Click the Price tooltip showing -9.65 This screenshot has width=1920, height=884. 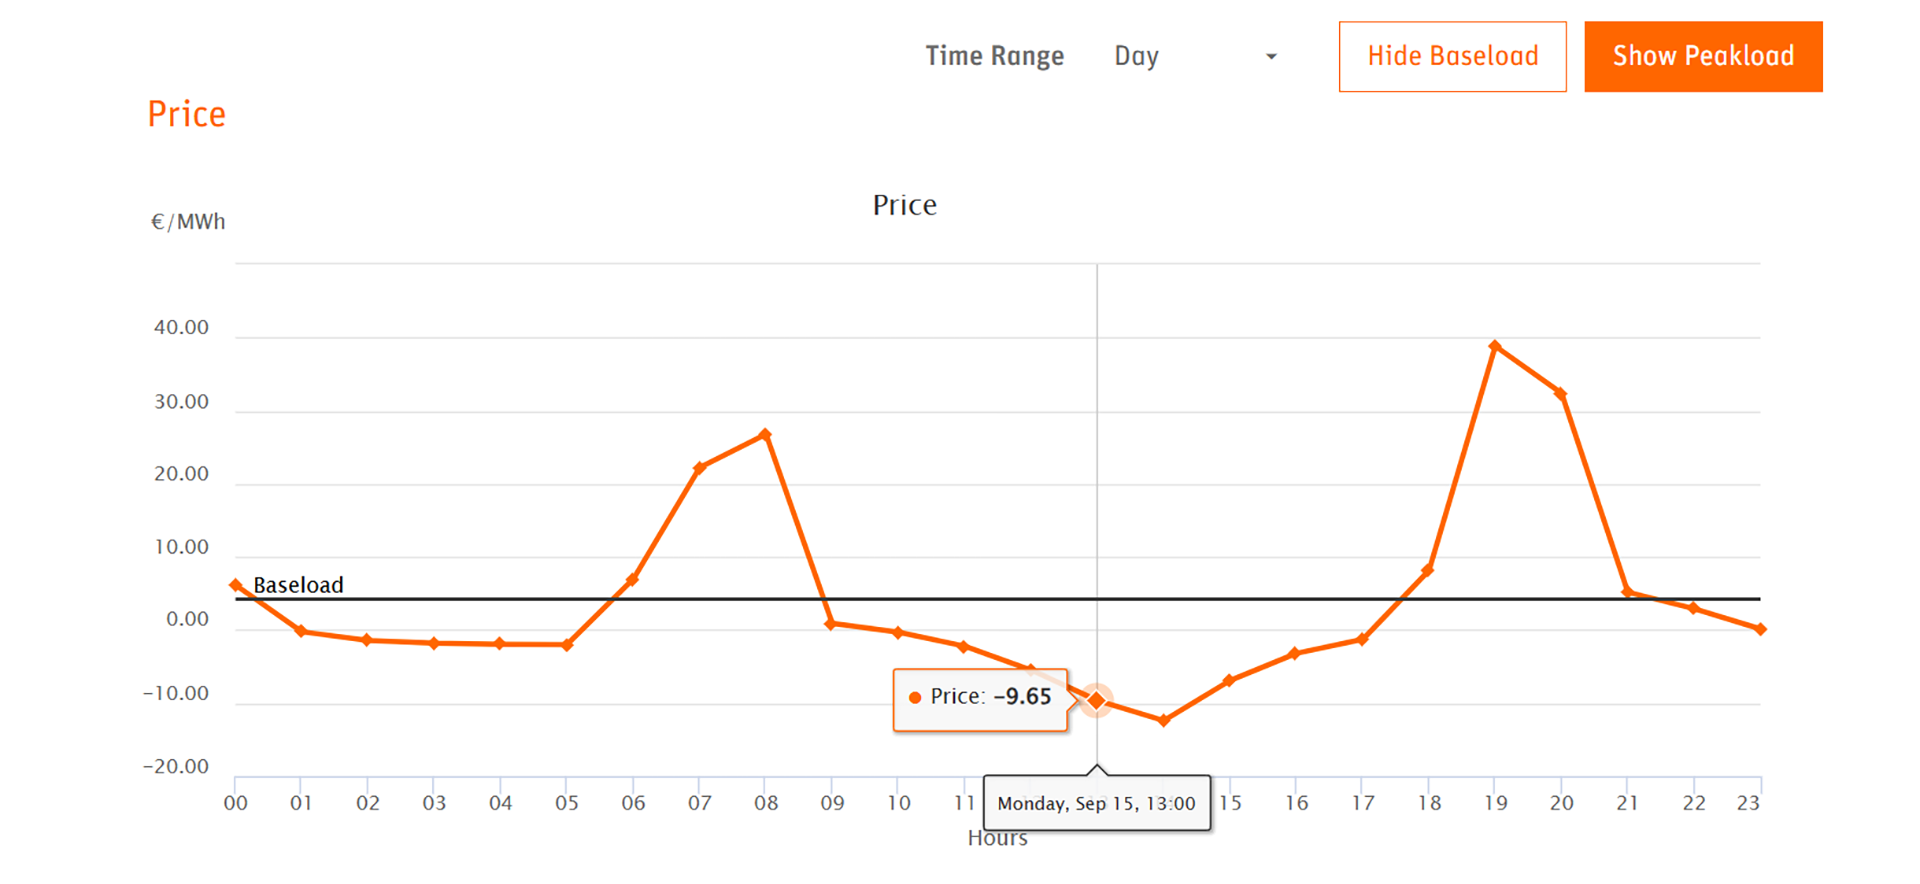coord(980,699)
